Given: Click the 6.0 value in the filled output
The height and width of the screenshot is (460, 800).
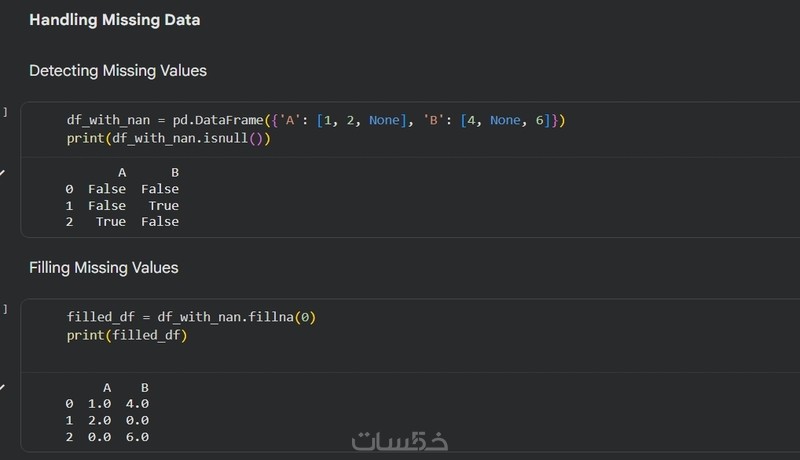Looking at the screenshot, I should click(x=138, y=437).
